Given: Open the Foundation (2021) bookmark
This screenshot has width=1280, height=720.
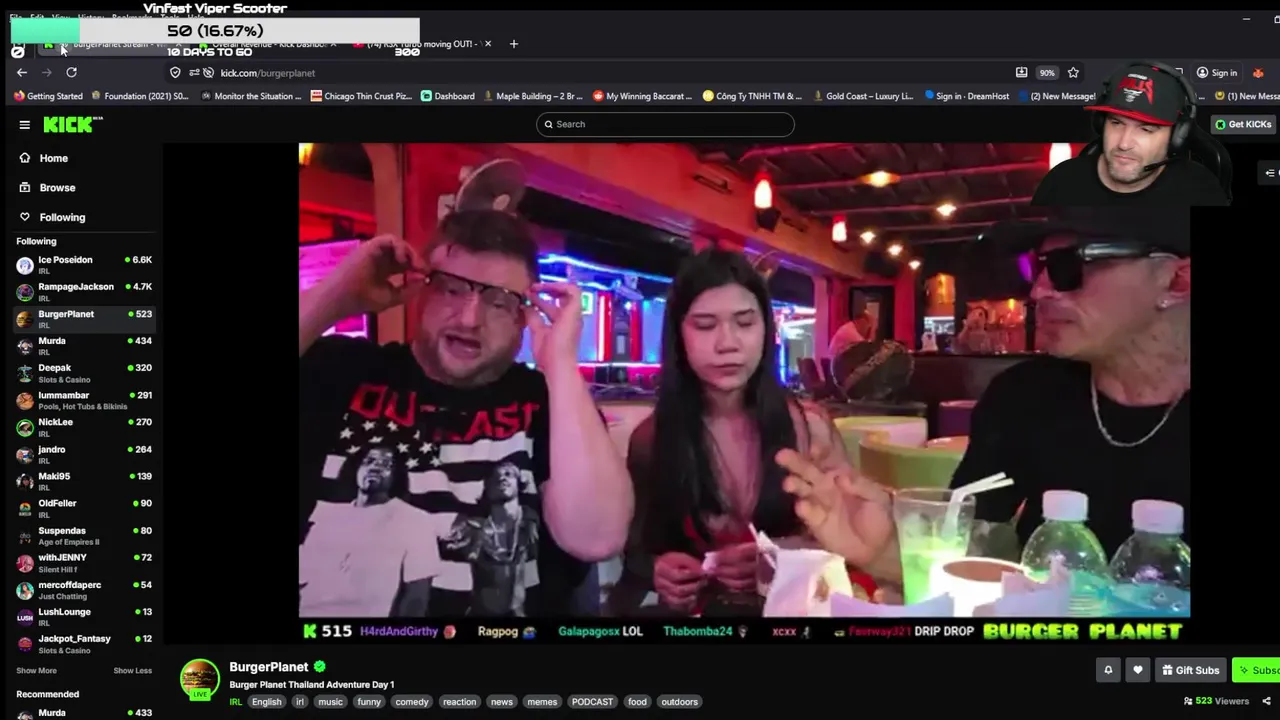Looking at the screenshot, I should click(x=139, y=96).
